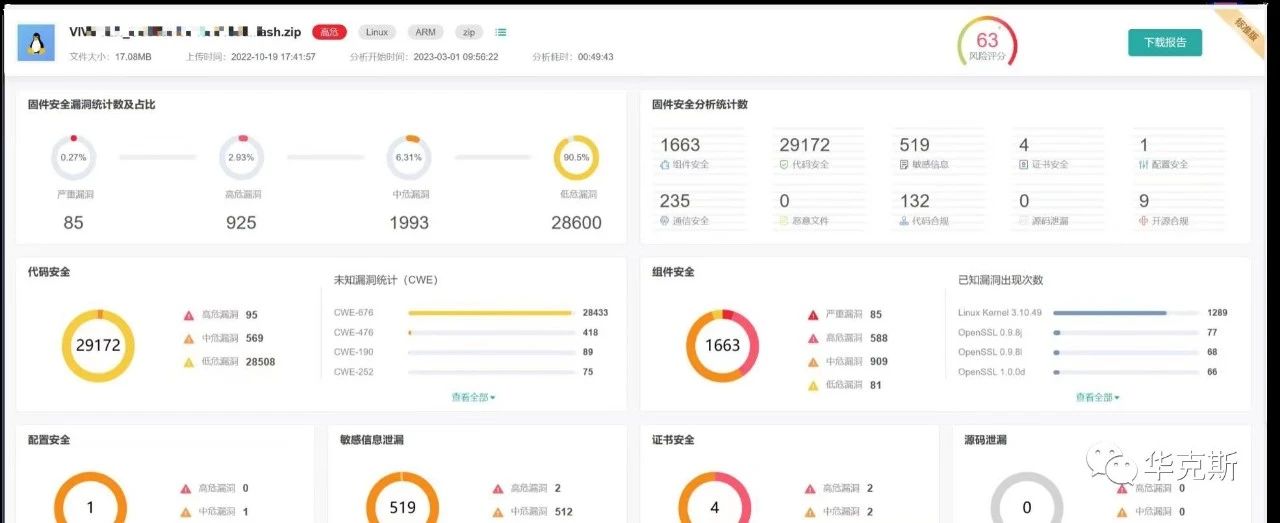Screen dimensions: 1280x523
Task: Click 低危漏洞 warning icon in 组件安全 card
Action: (x=813, y=385)
